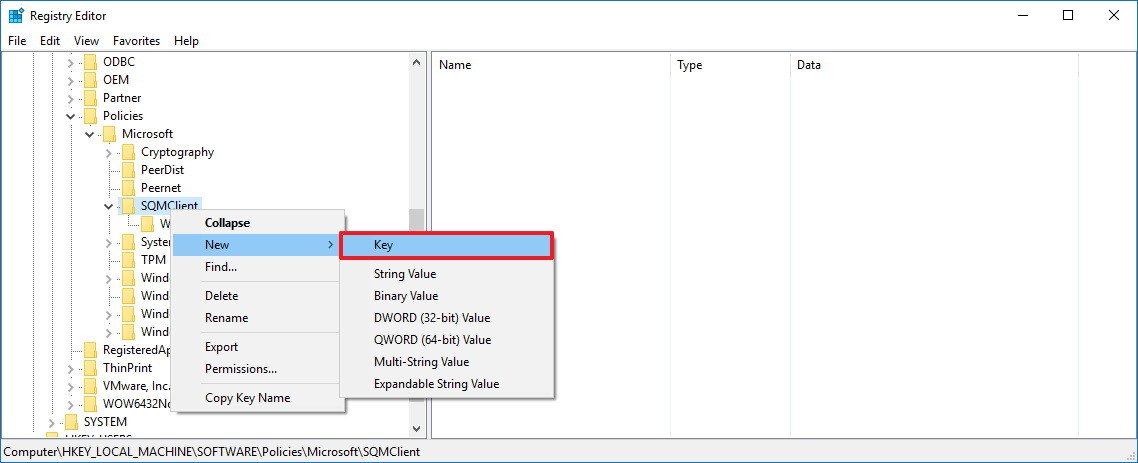
Task: Open the File menu
Action: click(x=17, y=41)
